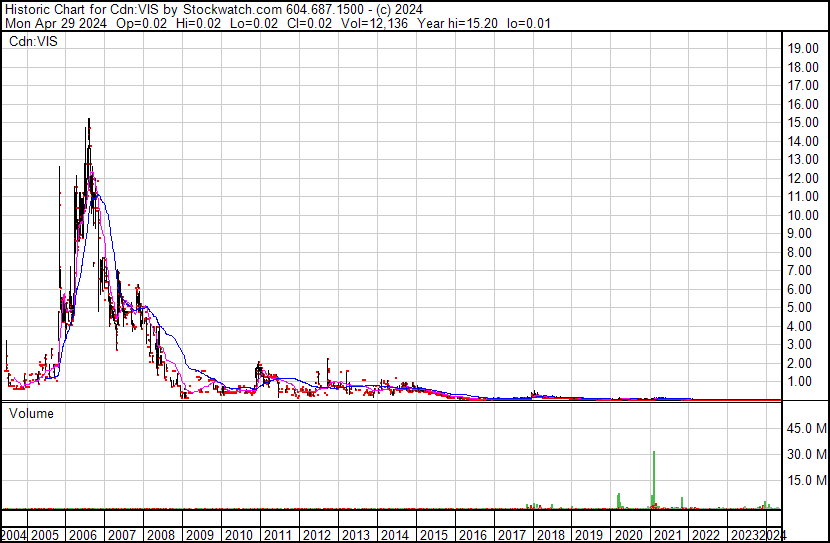This screenshot has height=543, width=830.
Task: Click the 4.00 price axis label
Action: [799, 327]
